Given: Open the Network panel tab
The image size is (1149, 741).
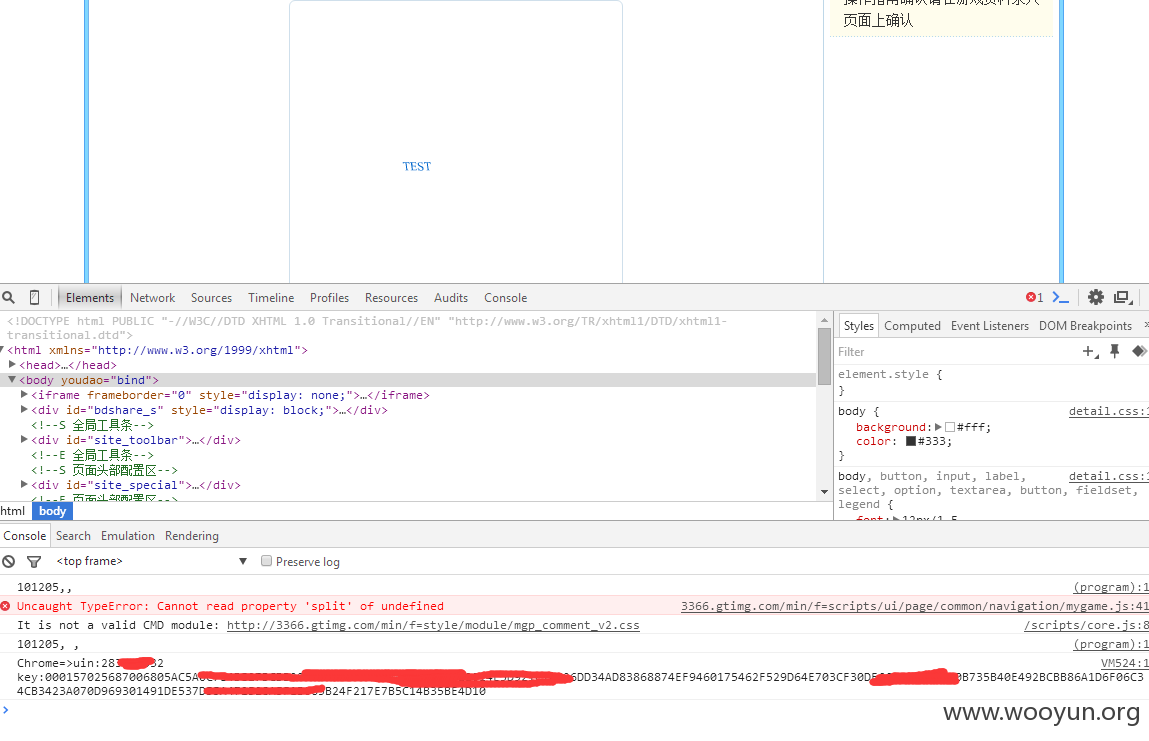Looking at the screenshot, I should (x=152, y=298).
